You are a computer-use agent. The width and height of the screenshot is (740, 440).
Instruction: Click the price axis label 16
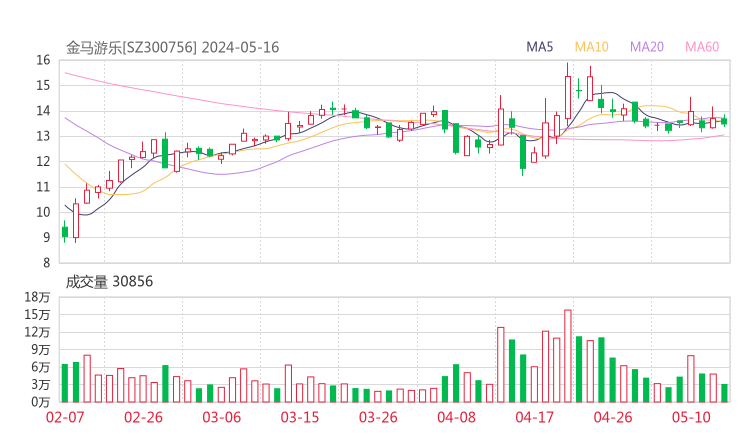coord(43,60)
